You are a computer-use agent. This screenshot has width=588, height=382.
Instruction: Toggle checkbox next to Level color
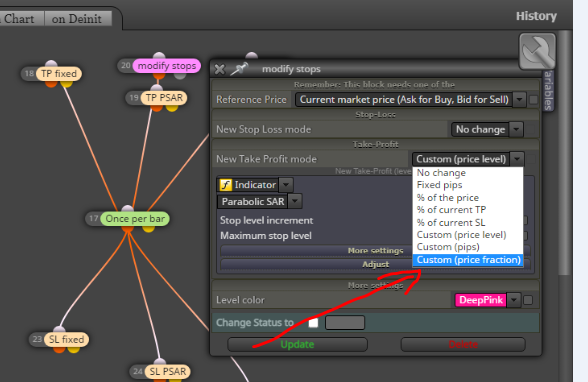[528, 300]
